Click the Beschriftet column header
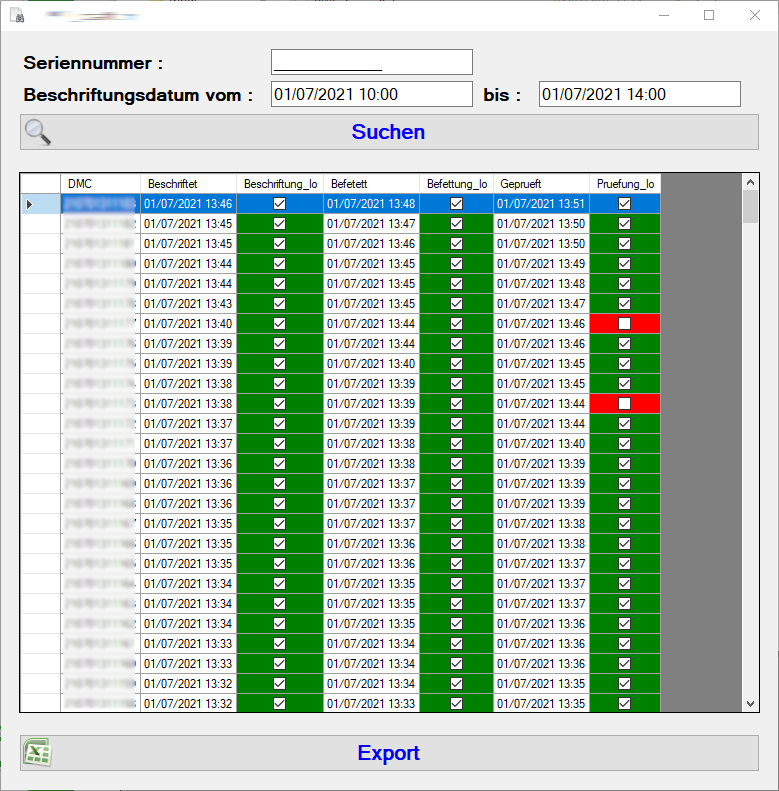Image resolution: width=779 pixels, height=791 pixels. (x=188, y=184)
